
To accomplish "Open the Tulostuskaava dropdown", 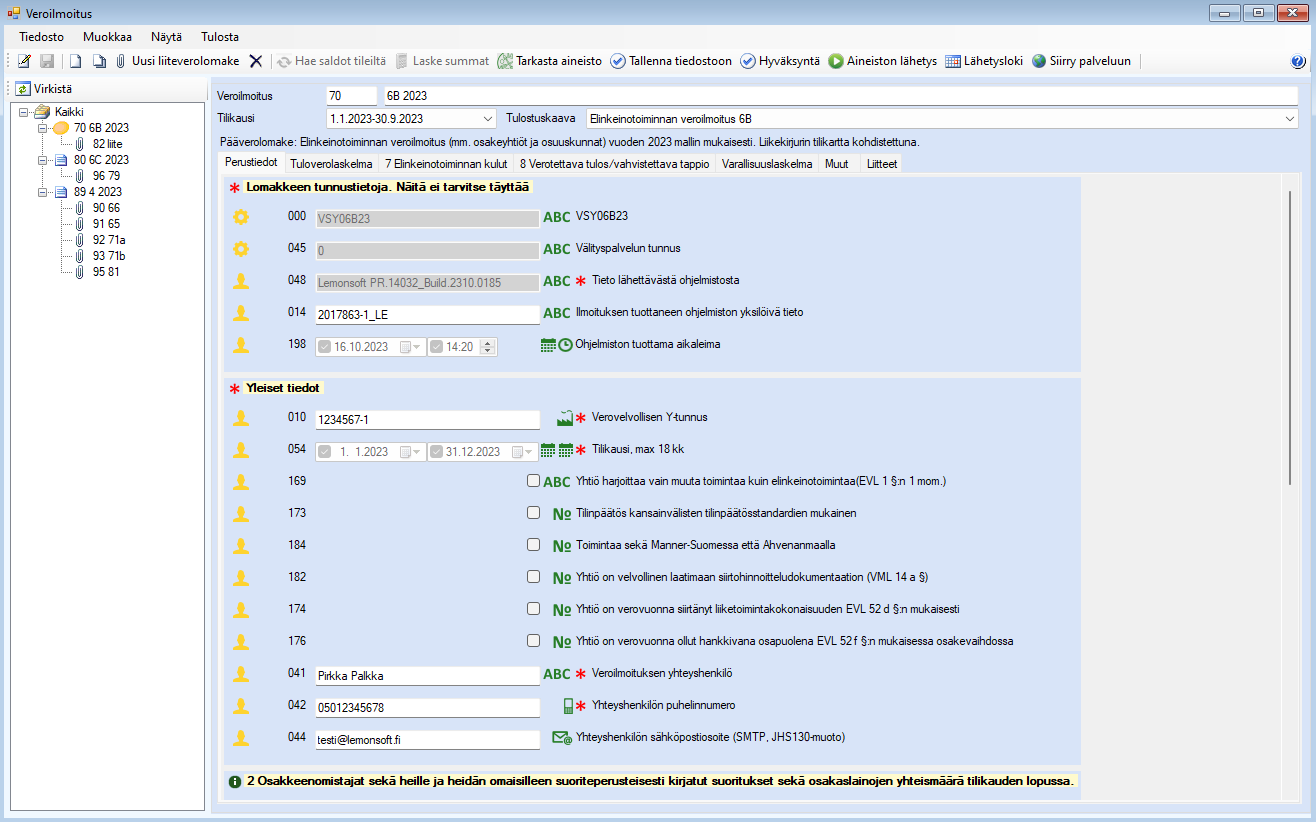I will [1289, 118].
